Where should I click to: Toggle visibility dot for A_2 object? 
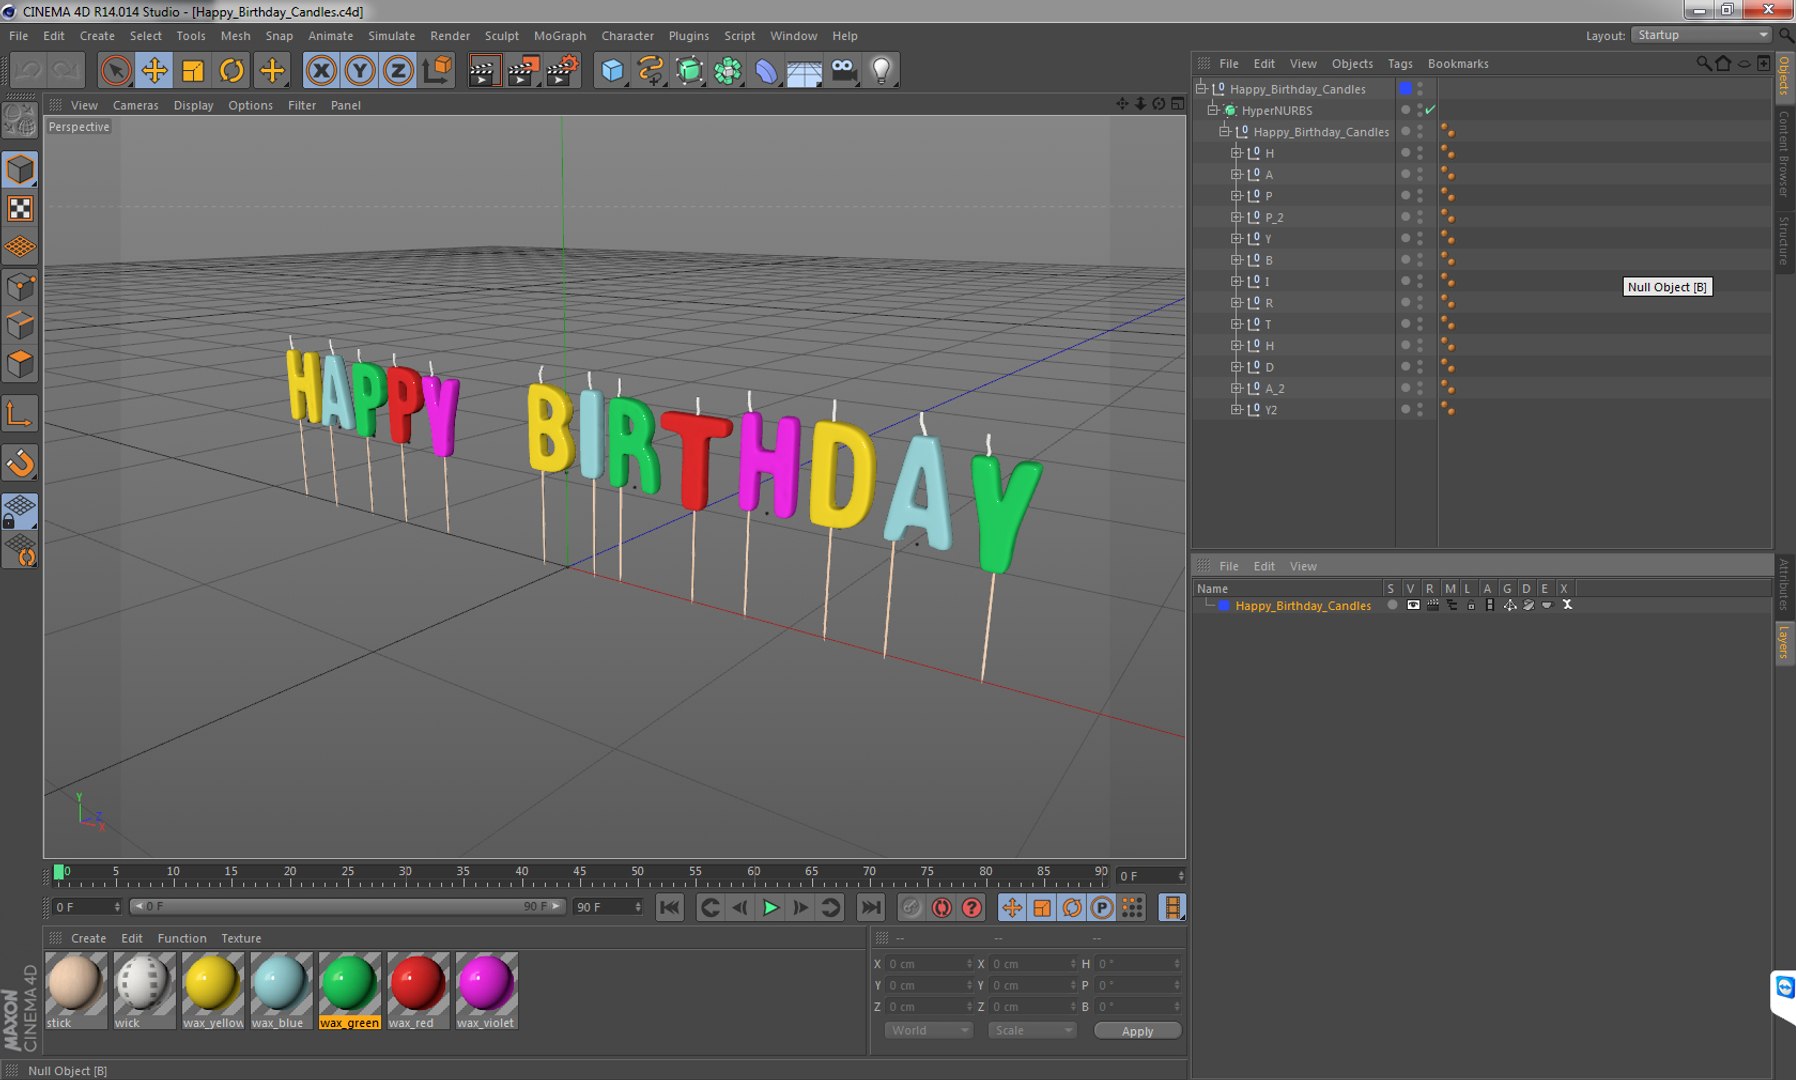point(1405,388)
